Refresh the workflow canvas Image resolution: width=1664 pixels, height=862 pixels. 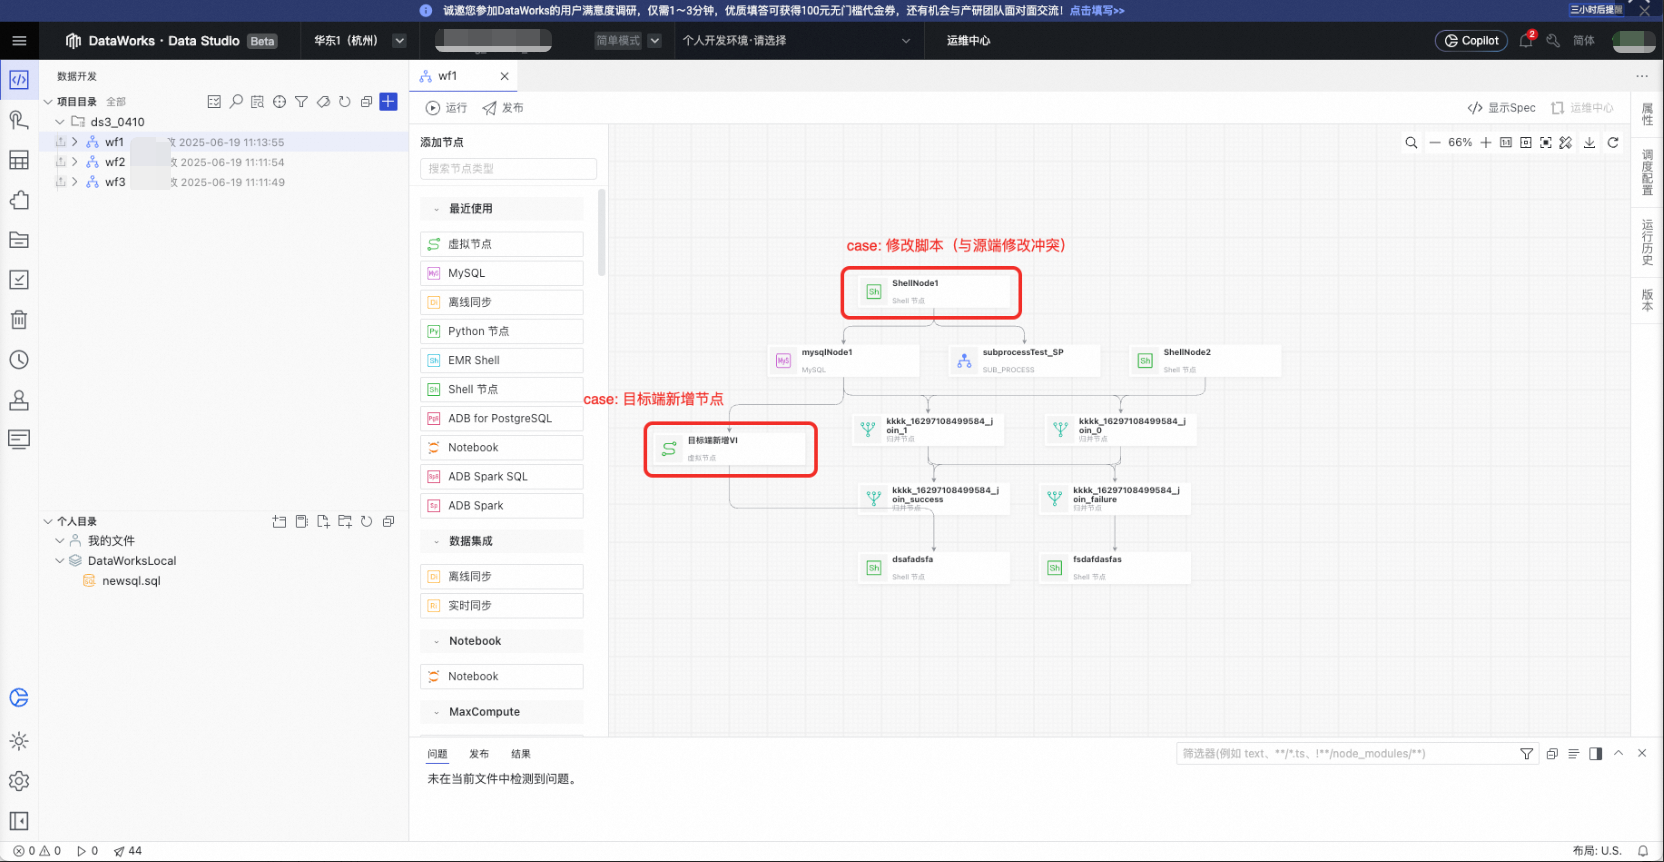[x=1613, y=143]
